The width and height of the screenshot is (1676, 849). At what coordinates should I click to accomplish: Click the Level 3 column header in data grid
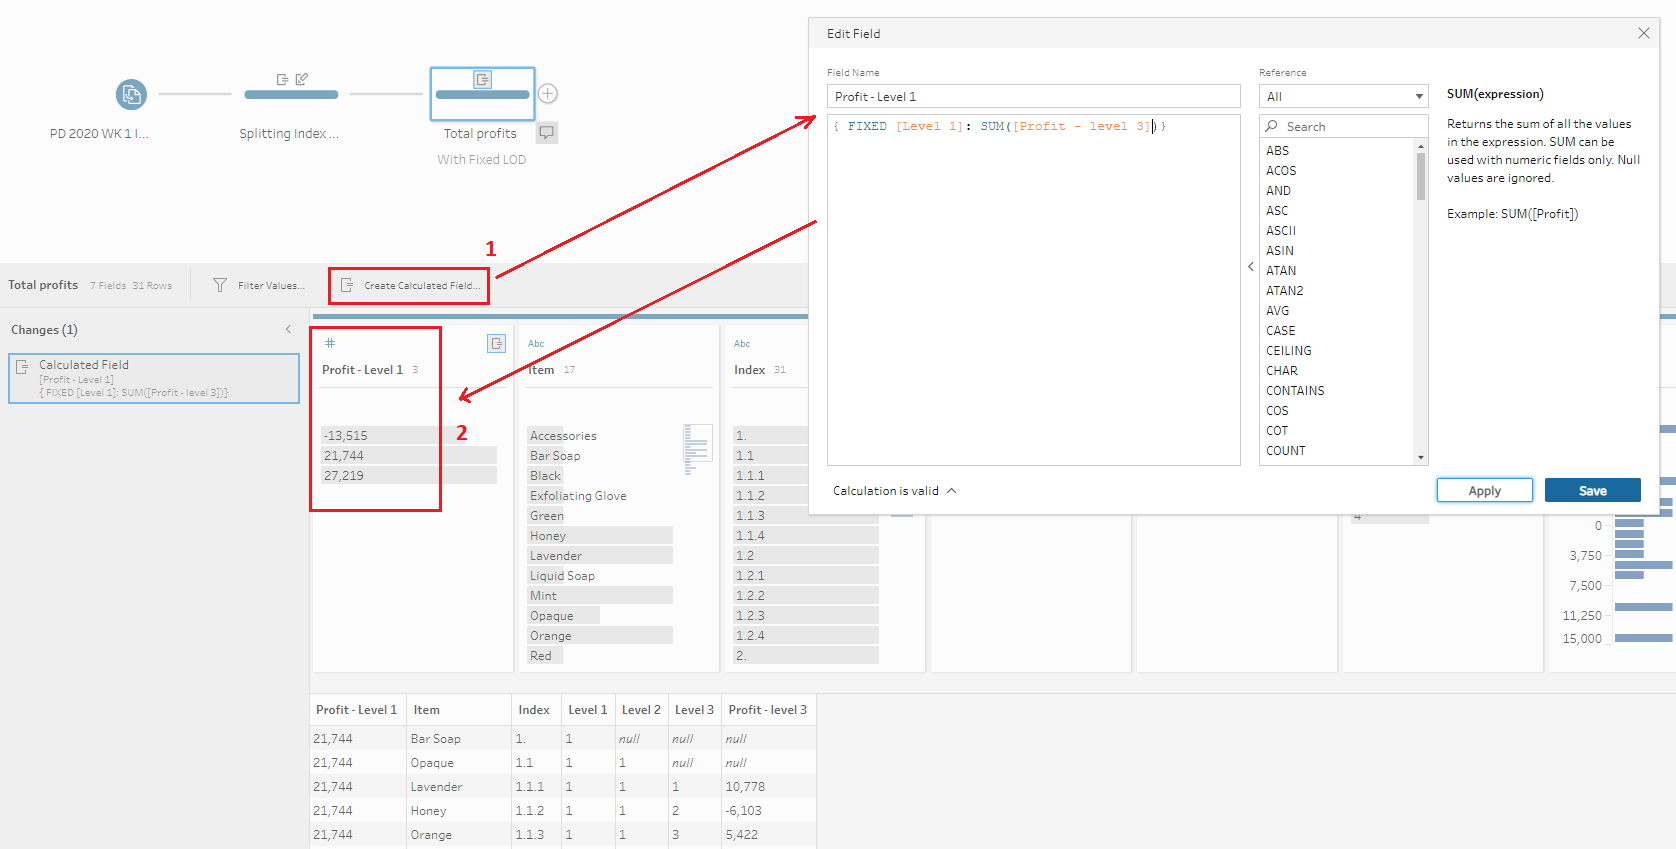click(x=694, y=710)
